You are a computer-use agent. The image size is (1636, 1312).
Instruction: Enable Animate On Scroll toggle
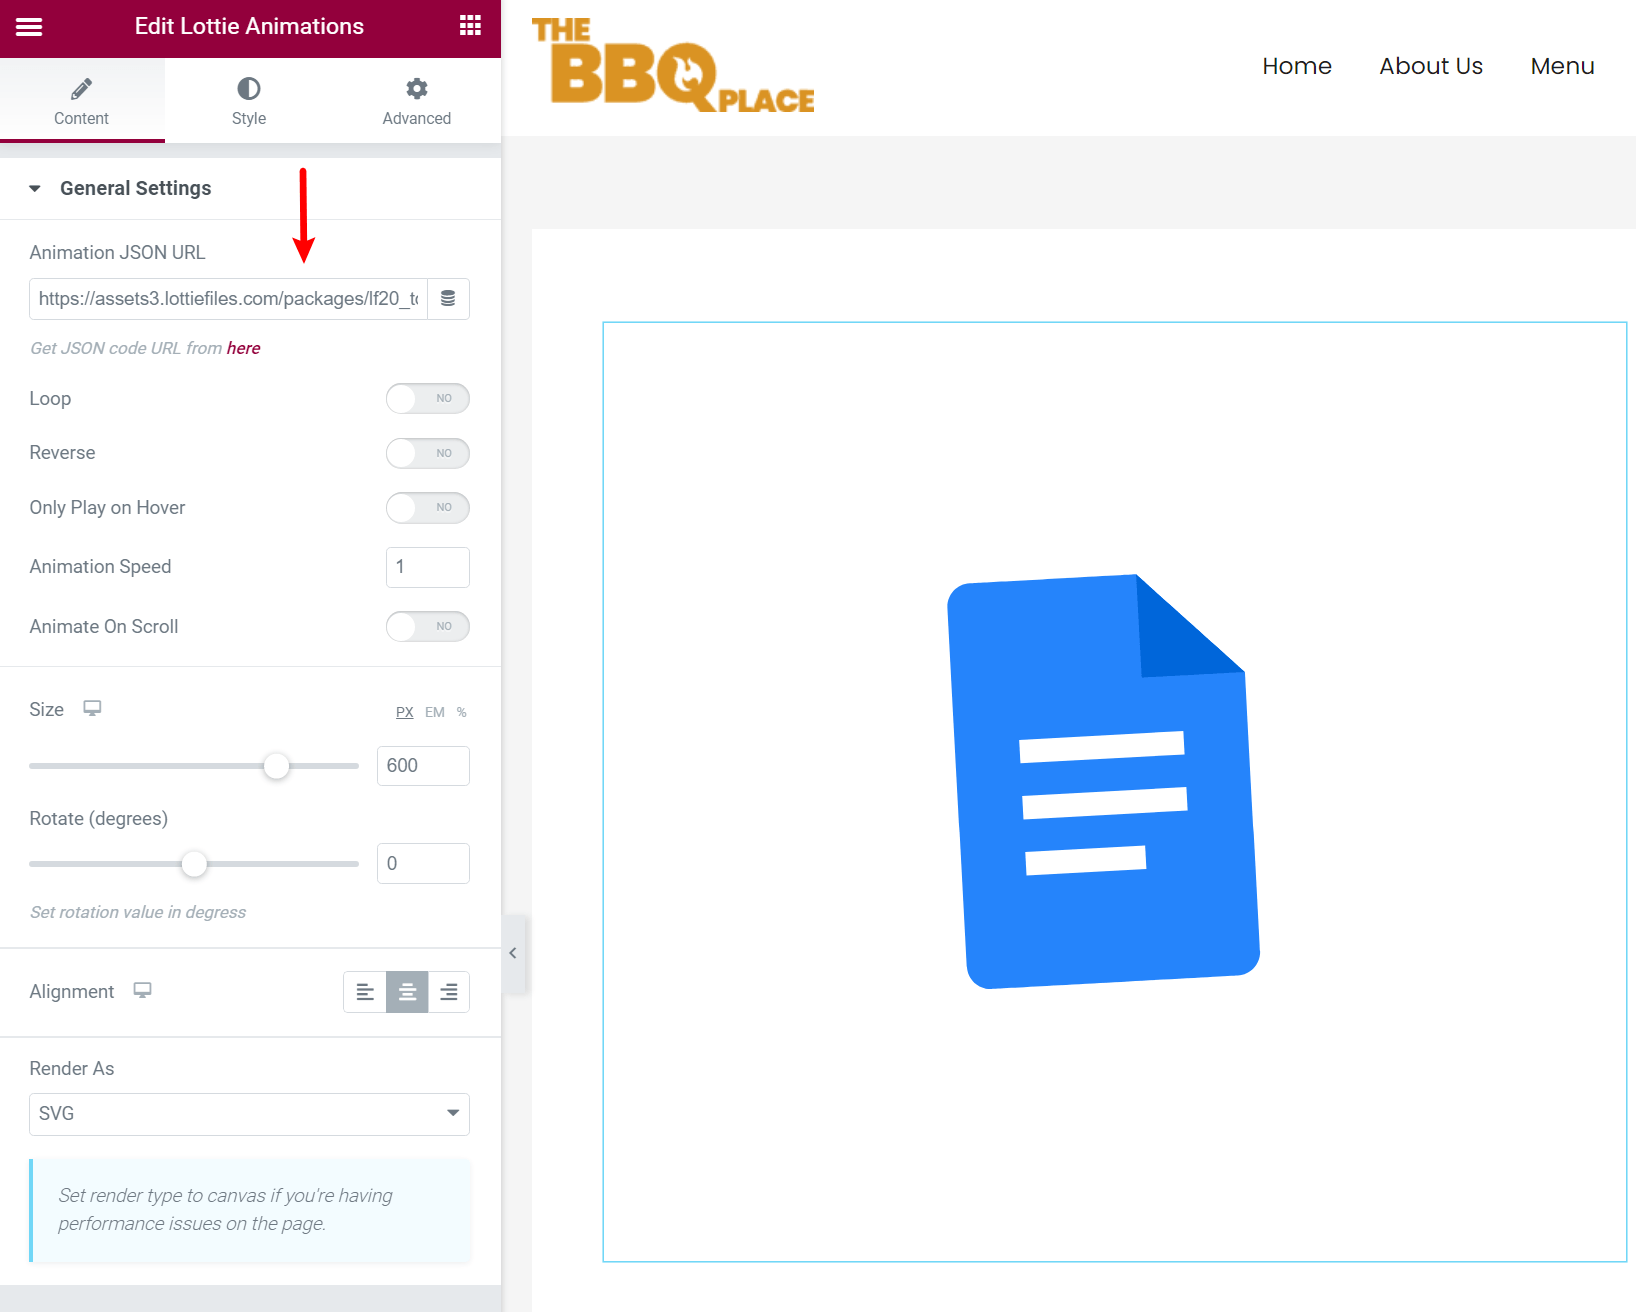[428, 626]
